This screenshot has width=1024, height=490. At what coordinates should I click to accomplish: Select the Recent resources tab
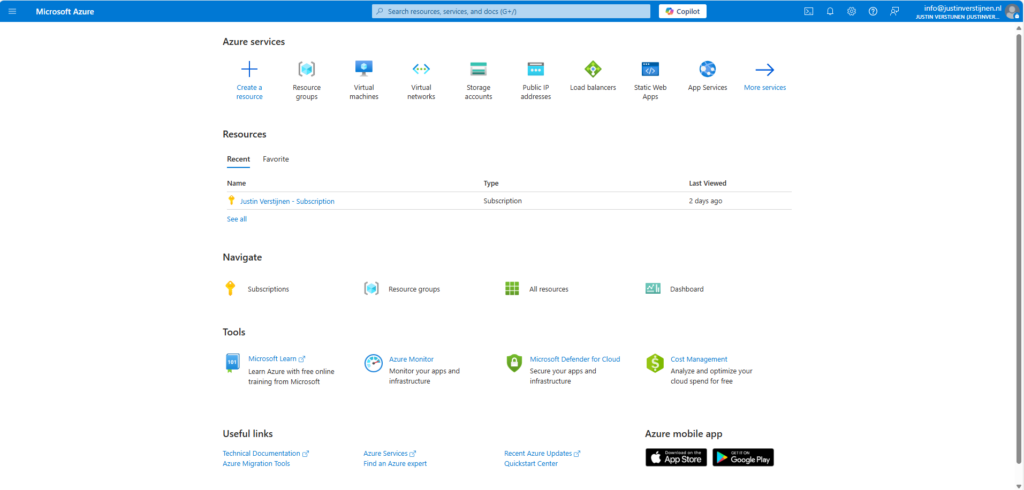click(x=238, y=159)
